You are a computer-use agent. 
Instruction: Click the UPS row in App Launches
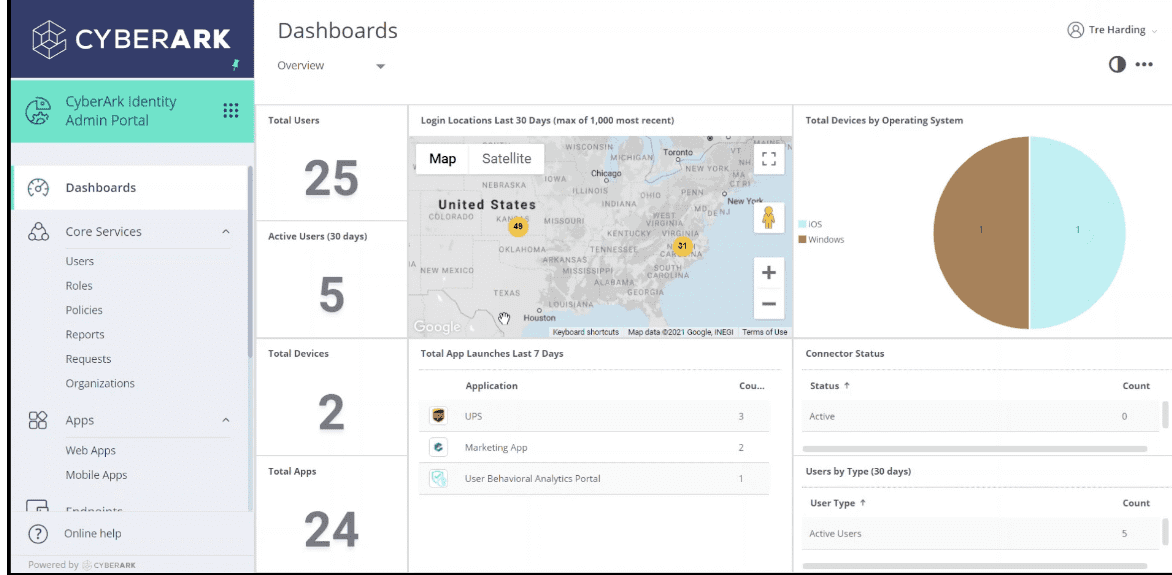pos(594,416)
